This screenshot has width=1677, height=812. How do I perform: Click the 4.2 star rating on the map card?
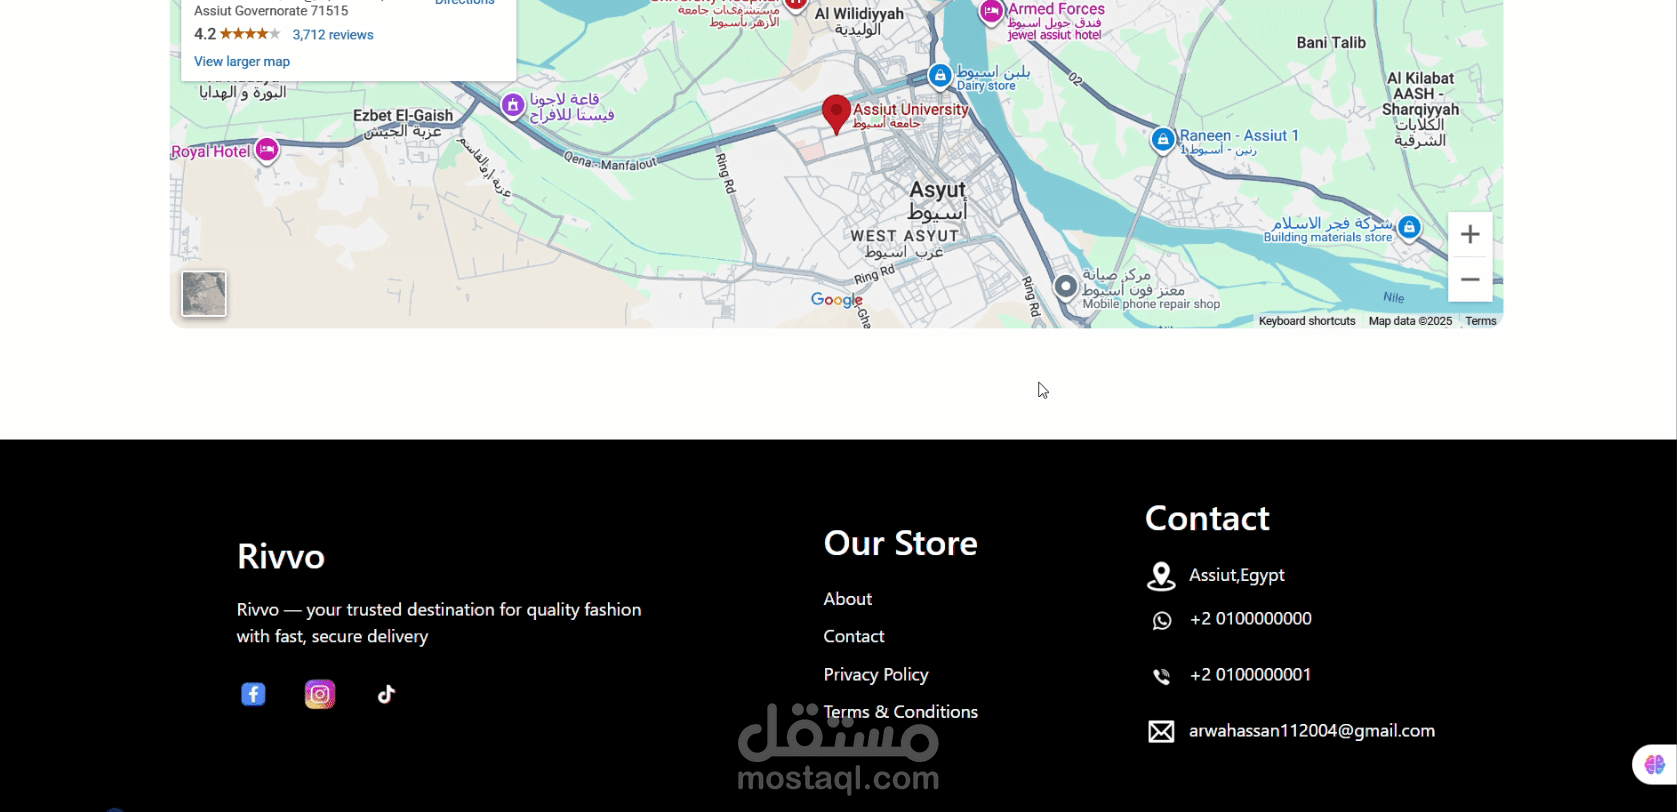click(237, 34)
